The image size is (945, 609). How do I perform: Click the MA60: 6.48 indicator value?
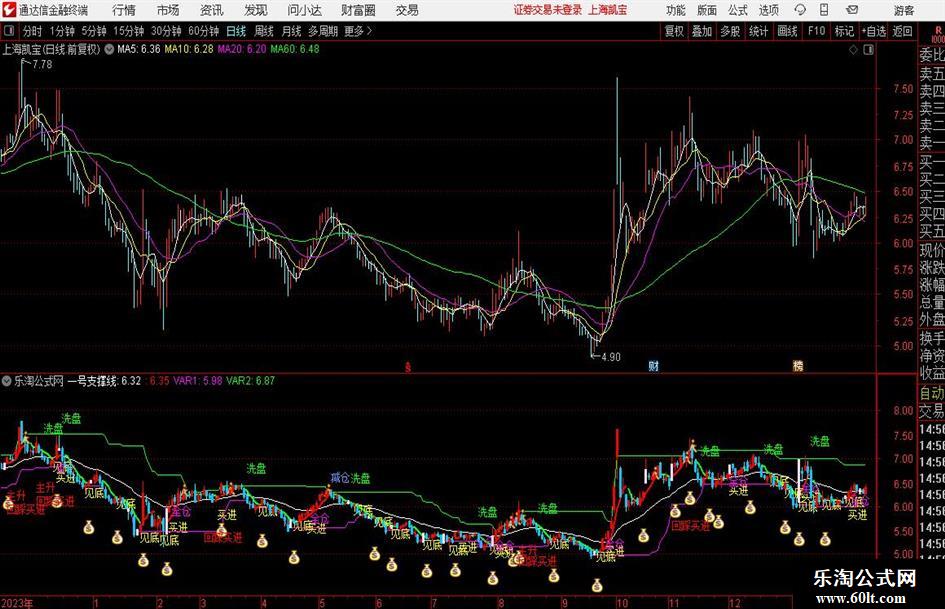point(295,49)
